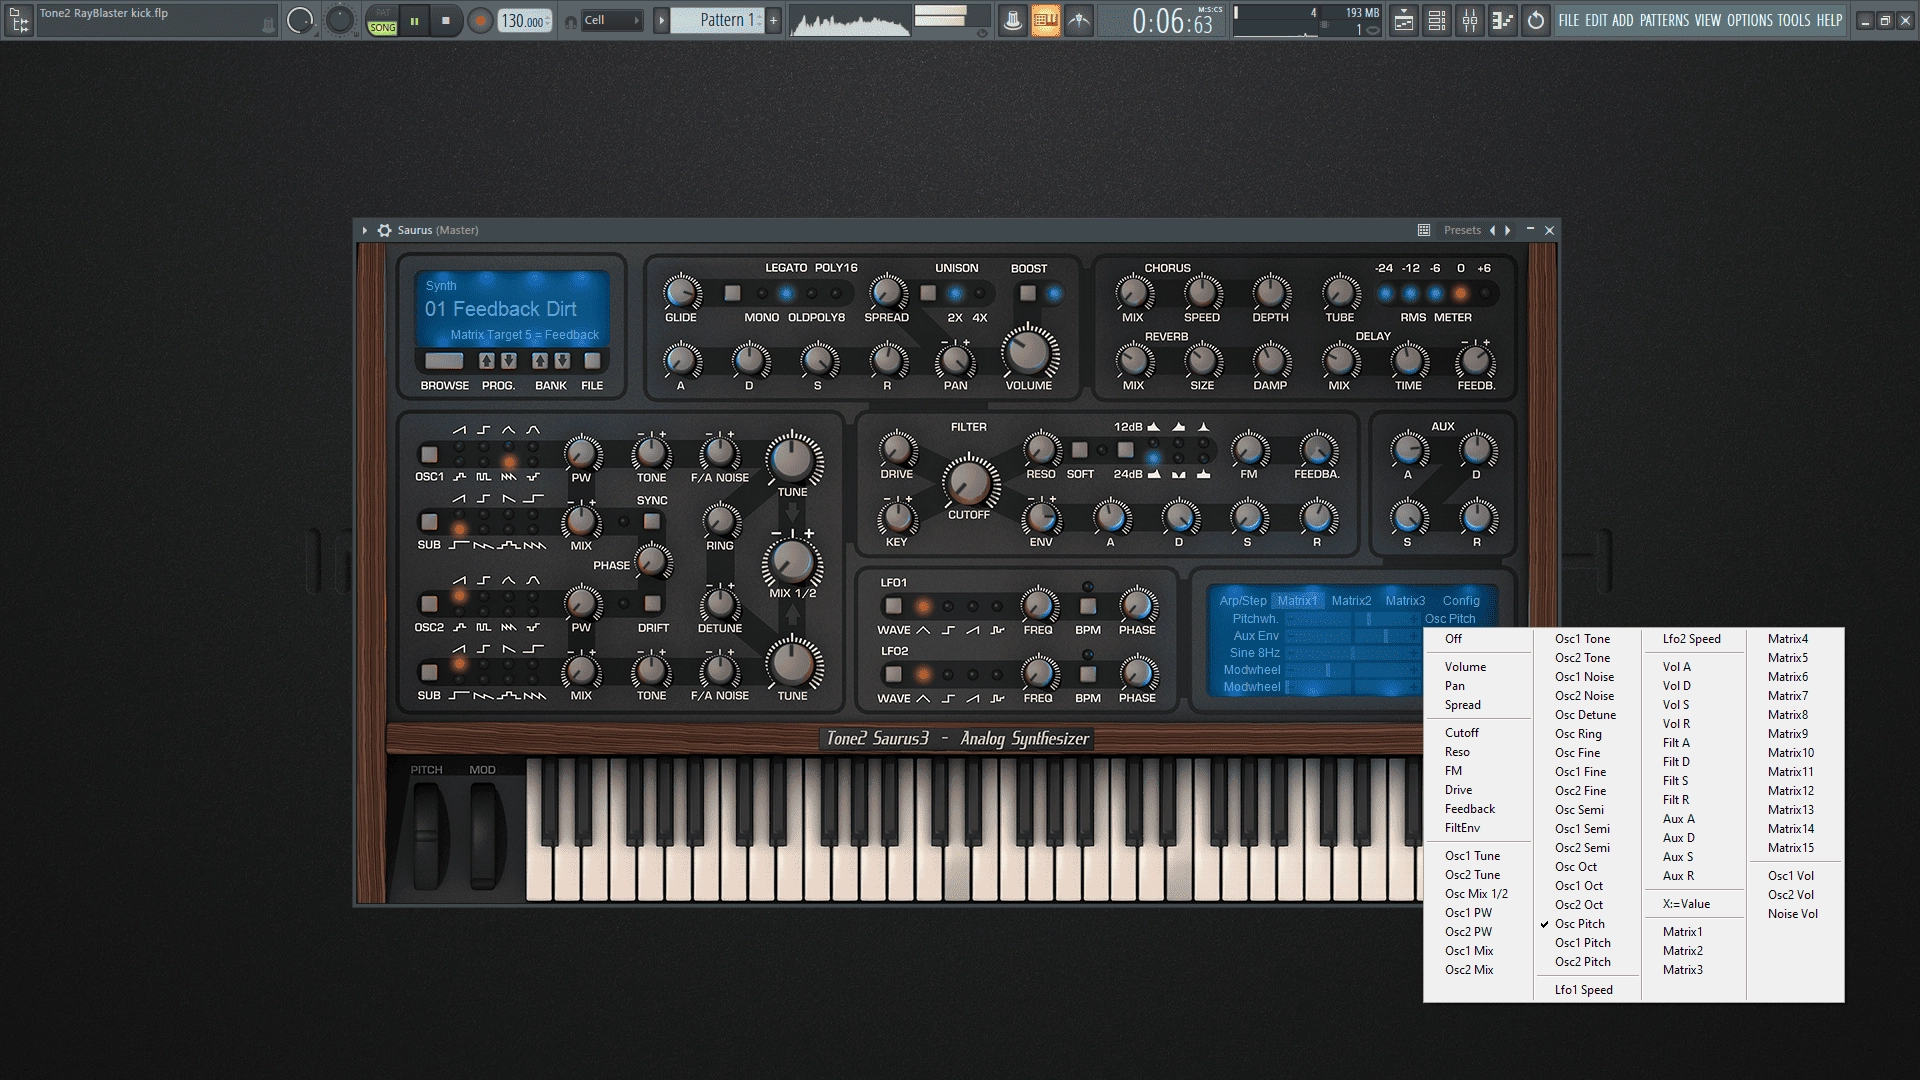Click the record button in transport
Image resolution: width=1920 pixels, height=1080 pixels.
coord(480,21)
